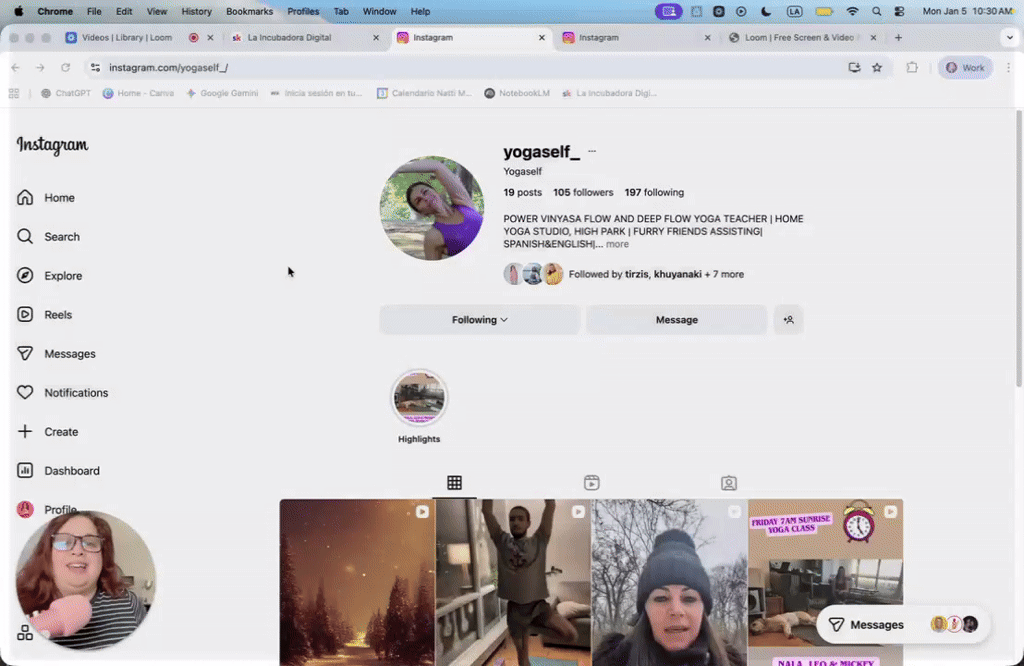Open the Bookmarks menu in the menu bar

[249, 11]
